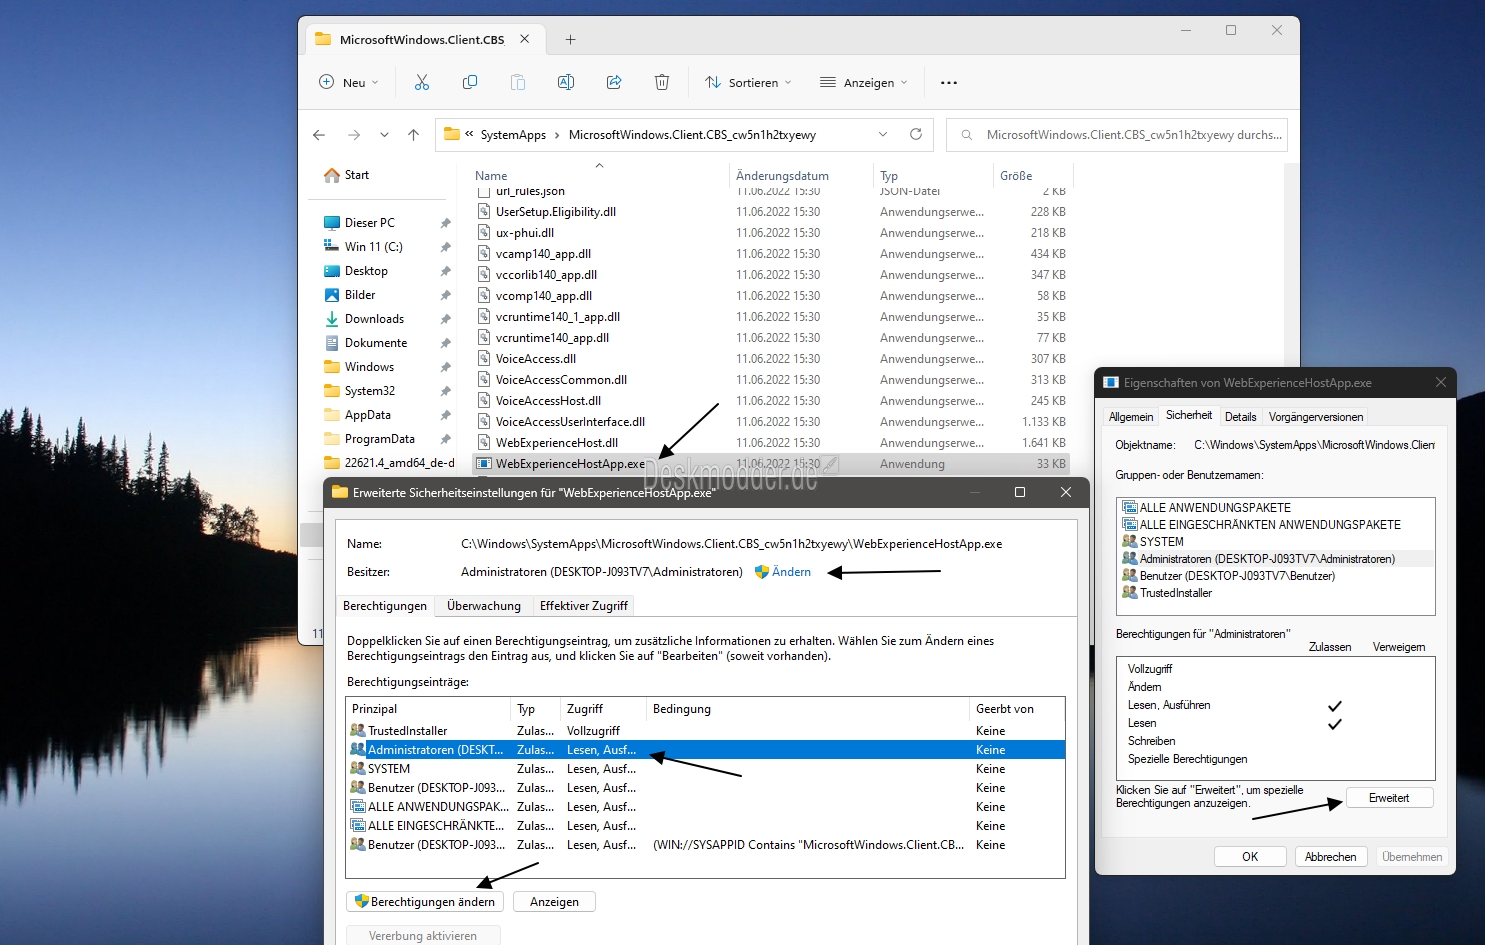The width and height of the screenshot is (1485, 945).
Task: Open a new Explorer tab with plus
Action: (x=570, y=40)
